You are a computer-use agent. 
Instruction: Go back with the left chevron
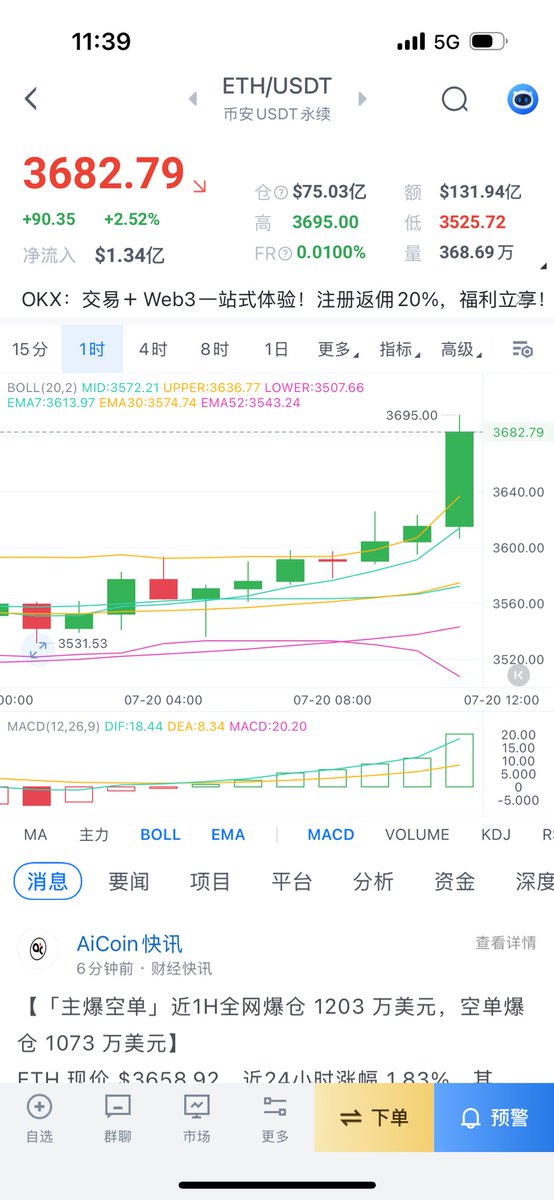coord(31,98)
